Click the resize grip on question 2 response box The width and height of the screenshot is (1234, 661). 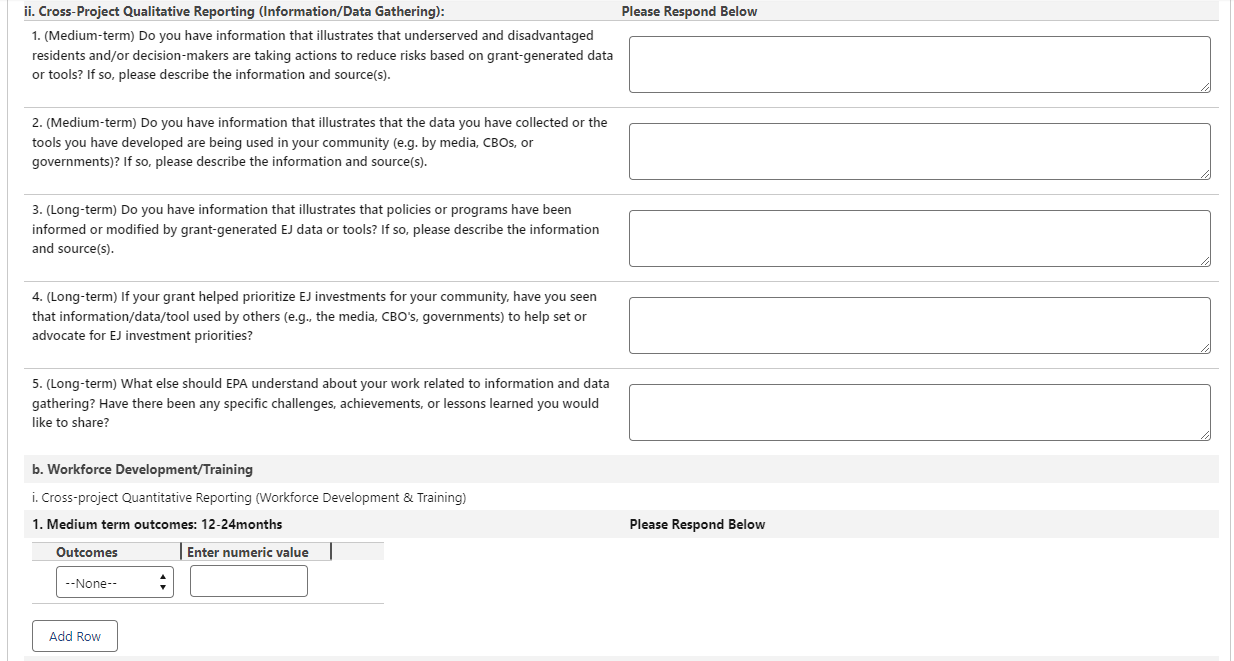[x=1205, y=174]
